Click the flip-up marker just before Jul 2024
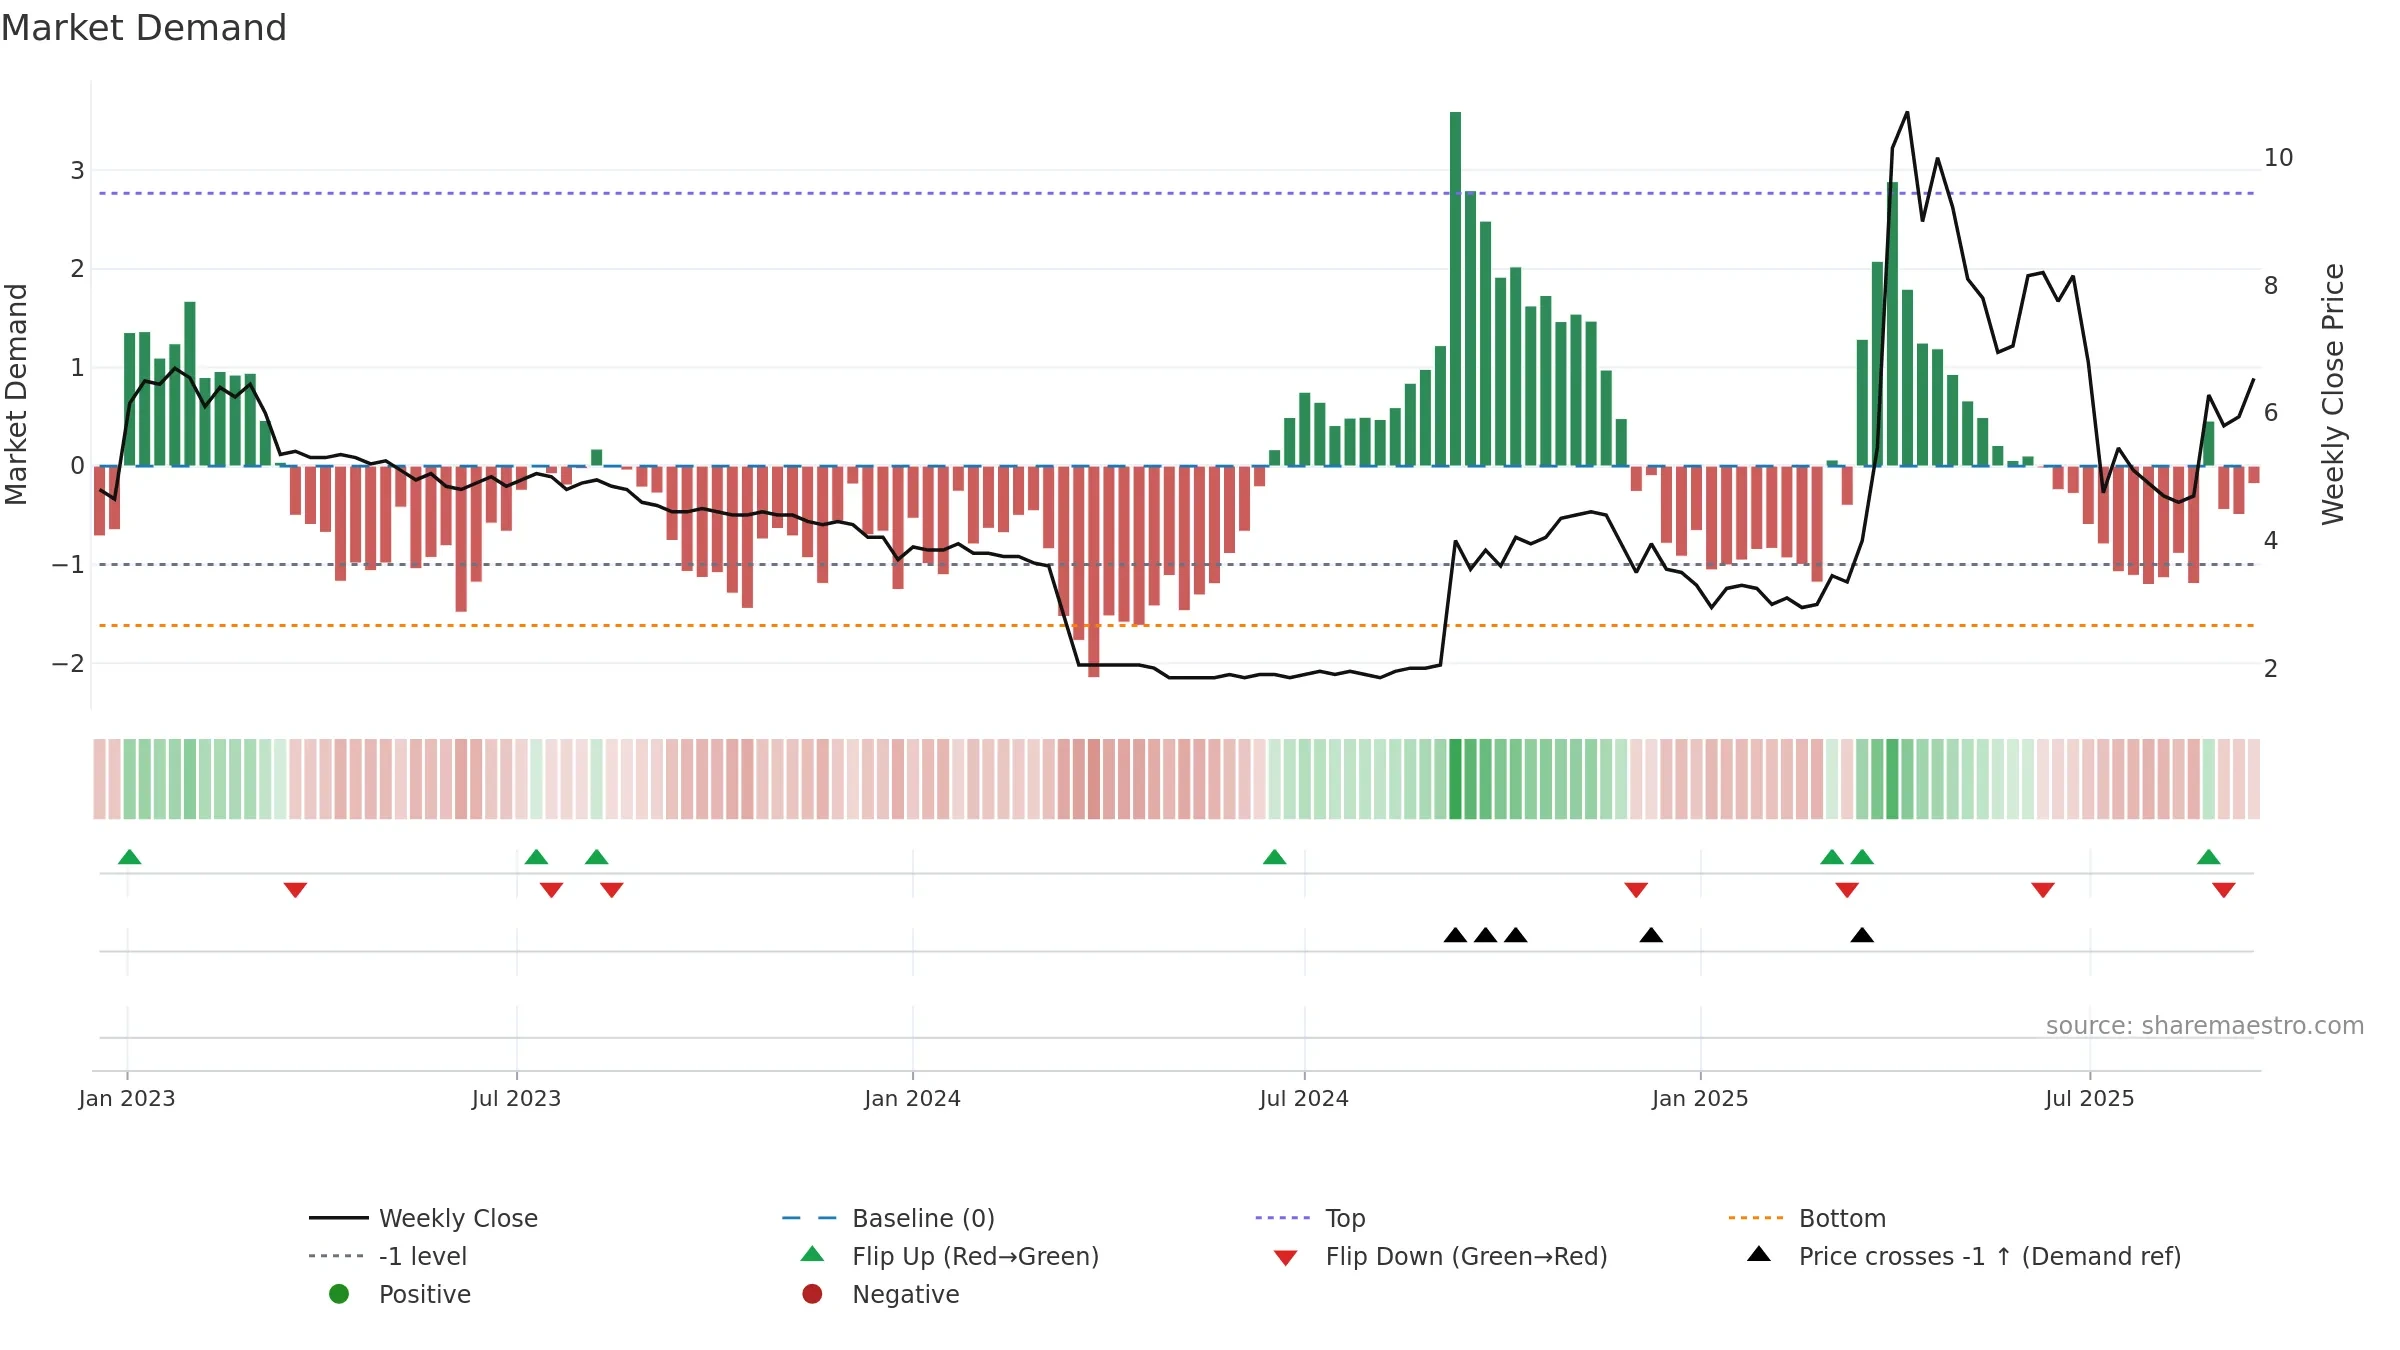 (1274, 857)
